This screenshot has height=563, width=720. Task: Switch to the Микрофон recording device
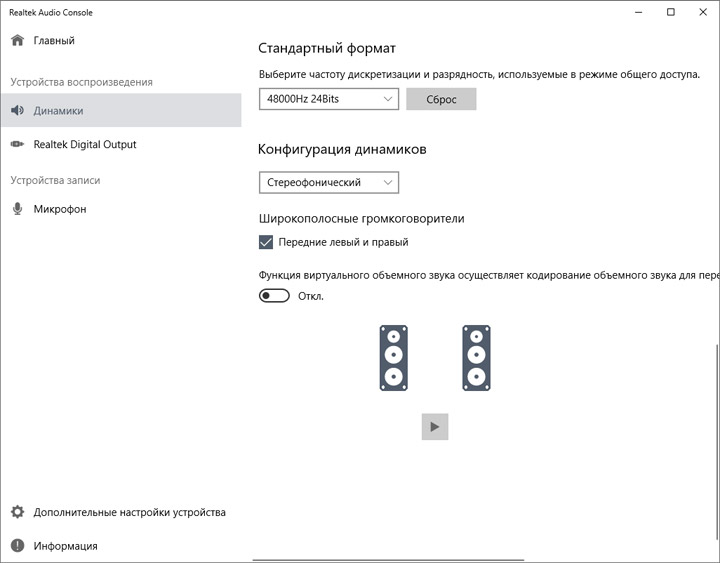(x=59, y=210)
